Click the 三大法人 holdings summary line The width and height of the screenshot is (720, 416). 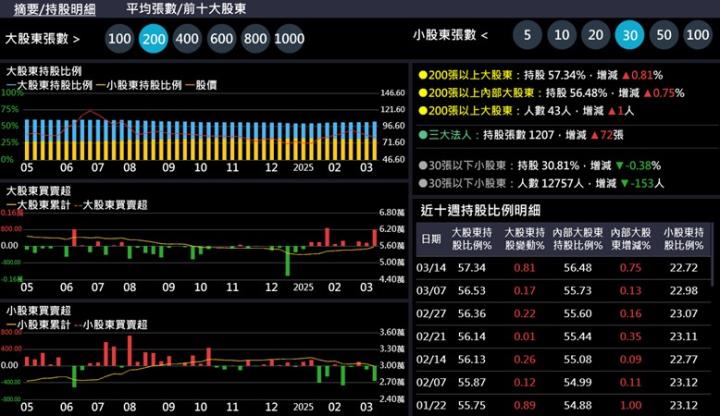pos(525,134)
